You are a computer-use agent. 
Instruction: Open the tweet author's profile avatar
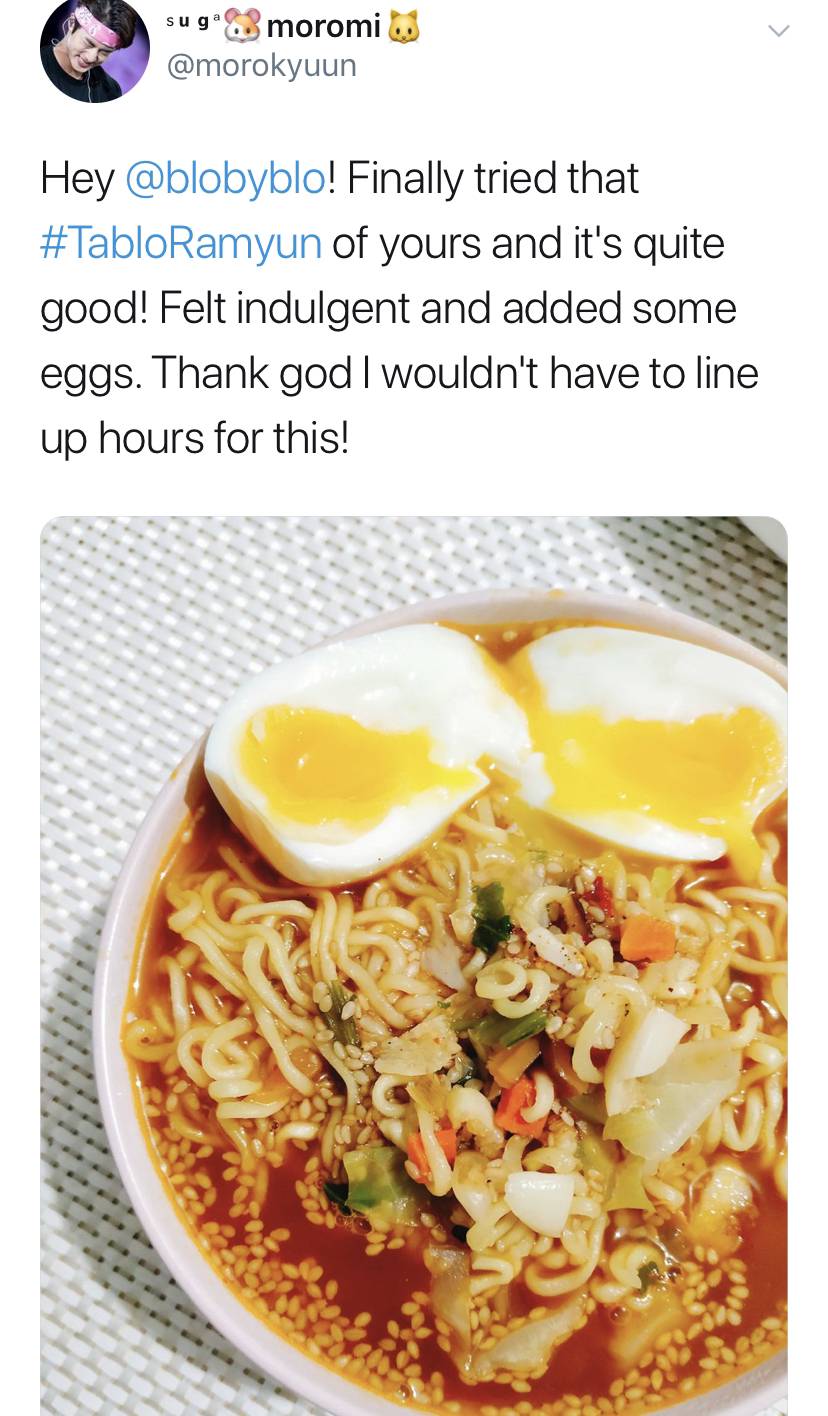(x=95, y=49)
